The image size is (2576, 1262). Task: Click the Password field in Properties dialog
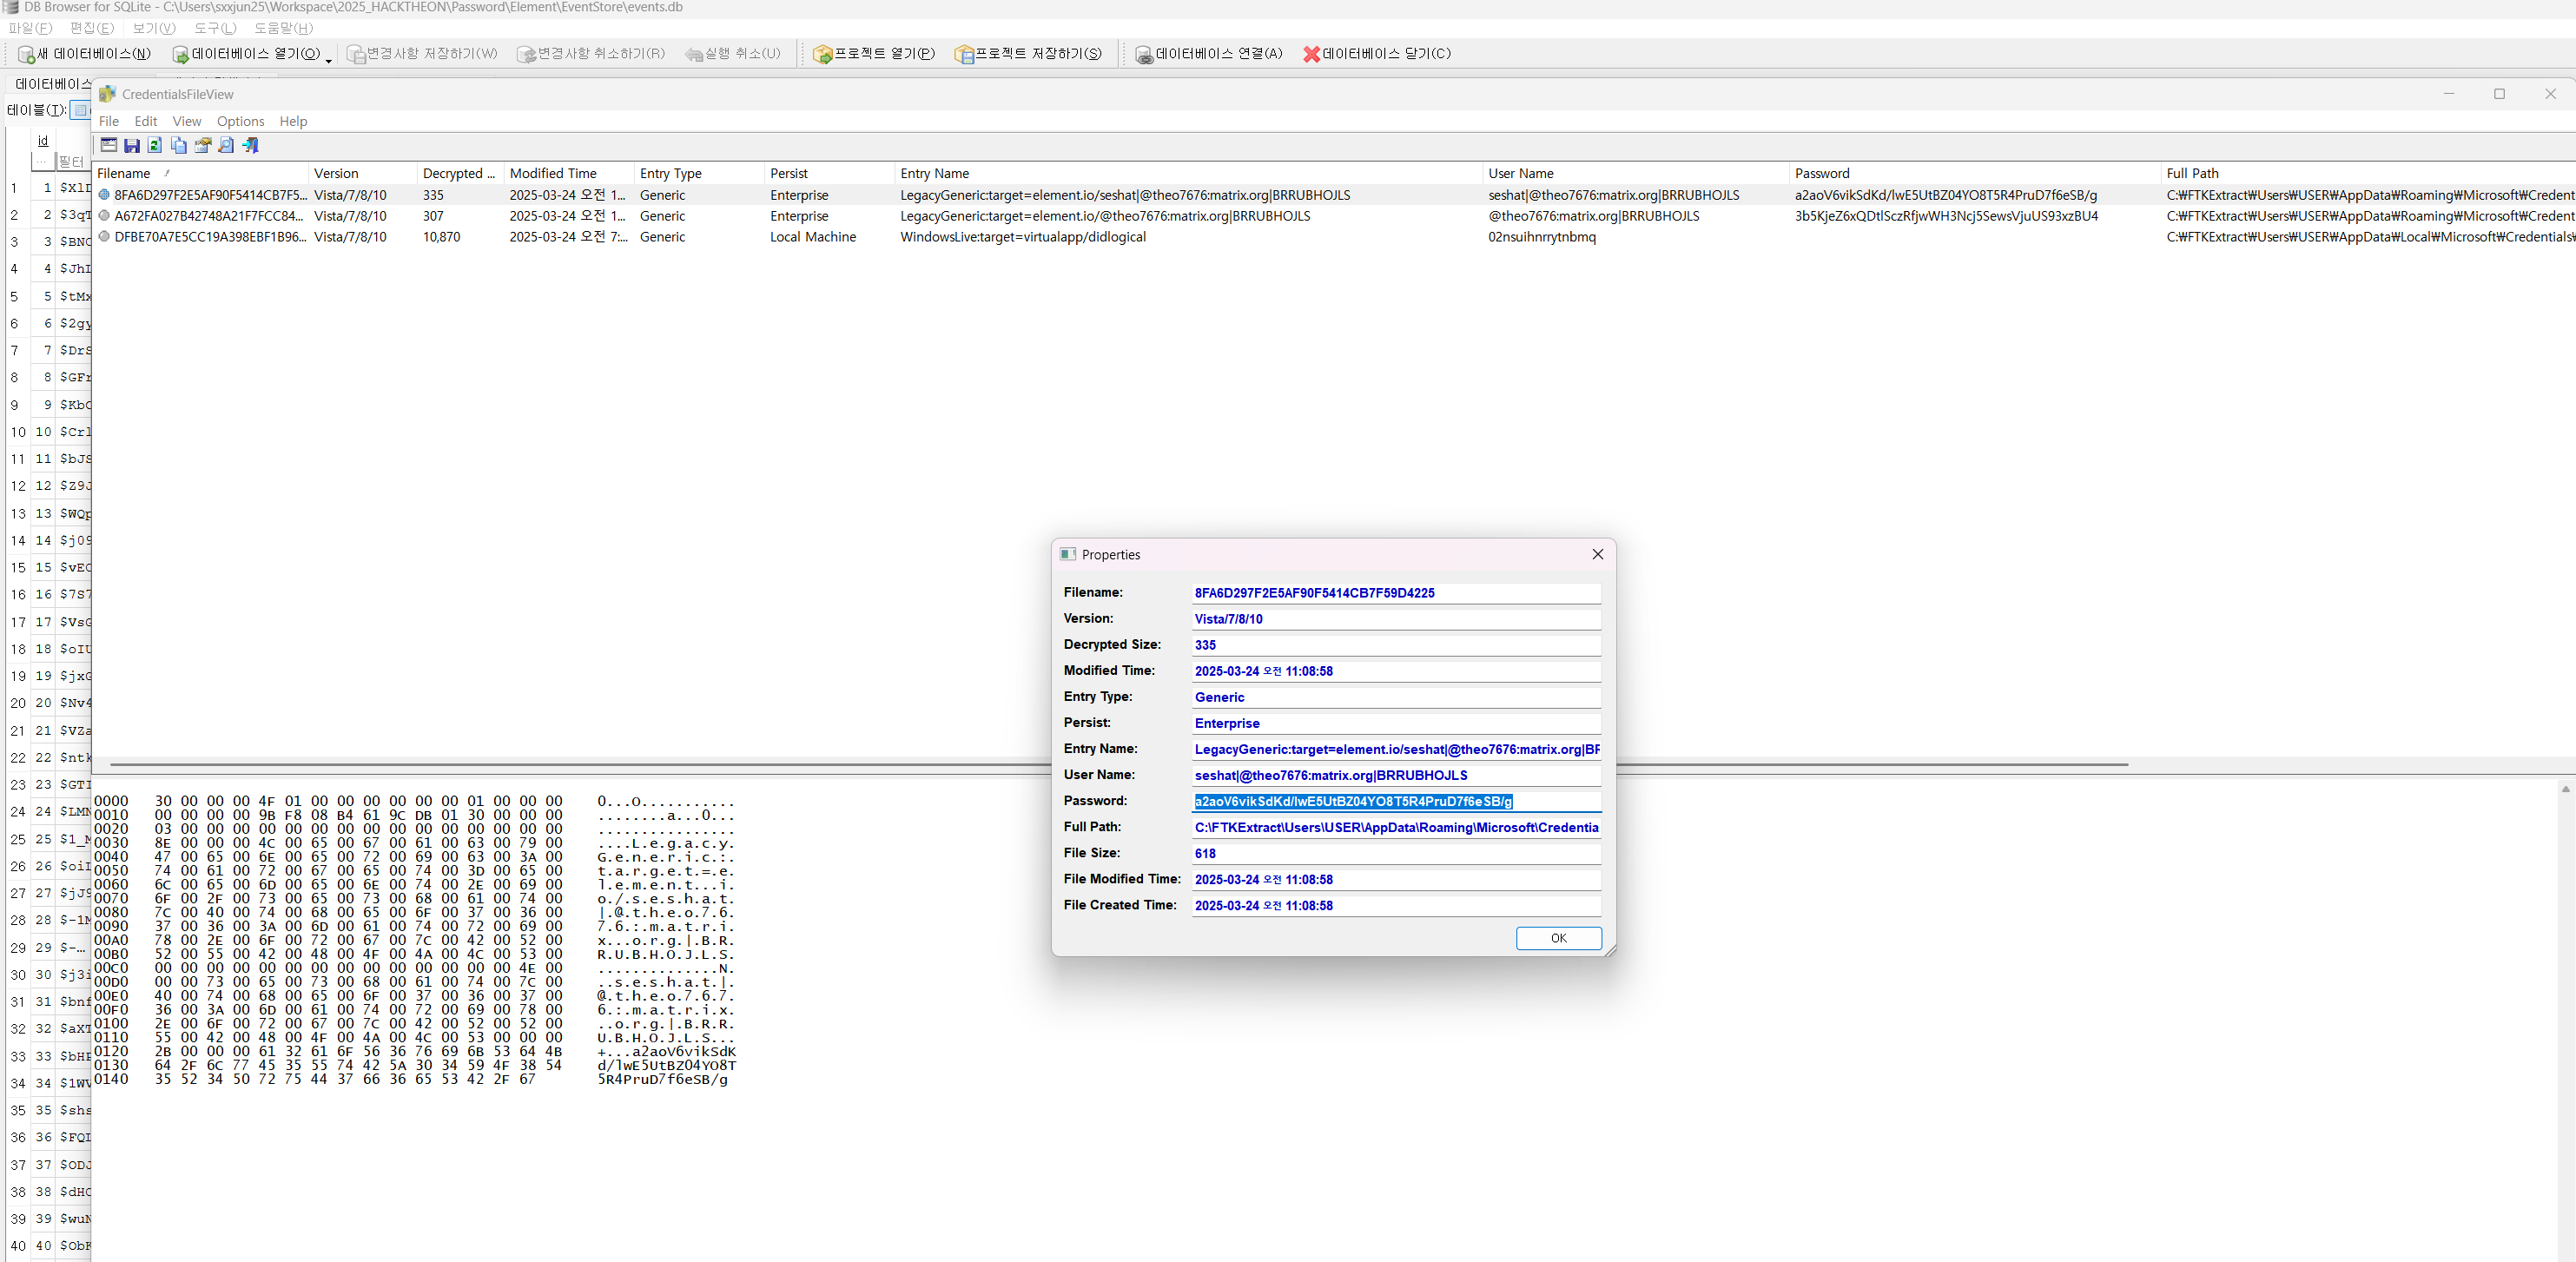point(1396,801)
